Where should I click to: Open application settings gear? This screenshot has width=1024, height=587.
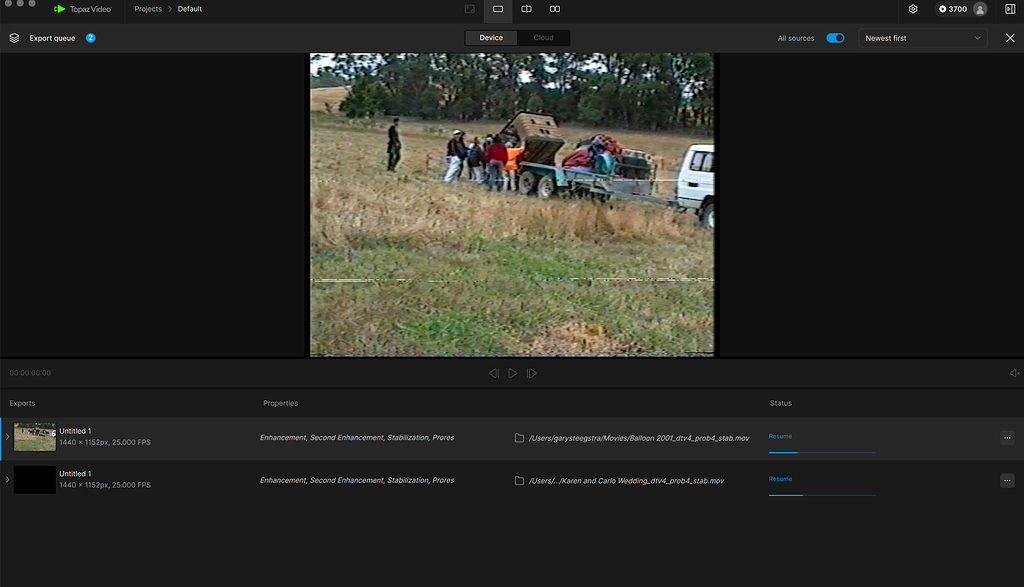(913, 9)
